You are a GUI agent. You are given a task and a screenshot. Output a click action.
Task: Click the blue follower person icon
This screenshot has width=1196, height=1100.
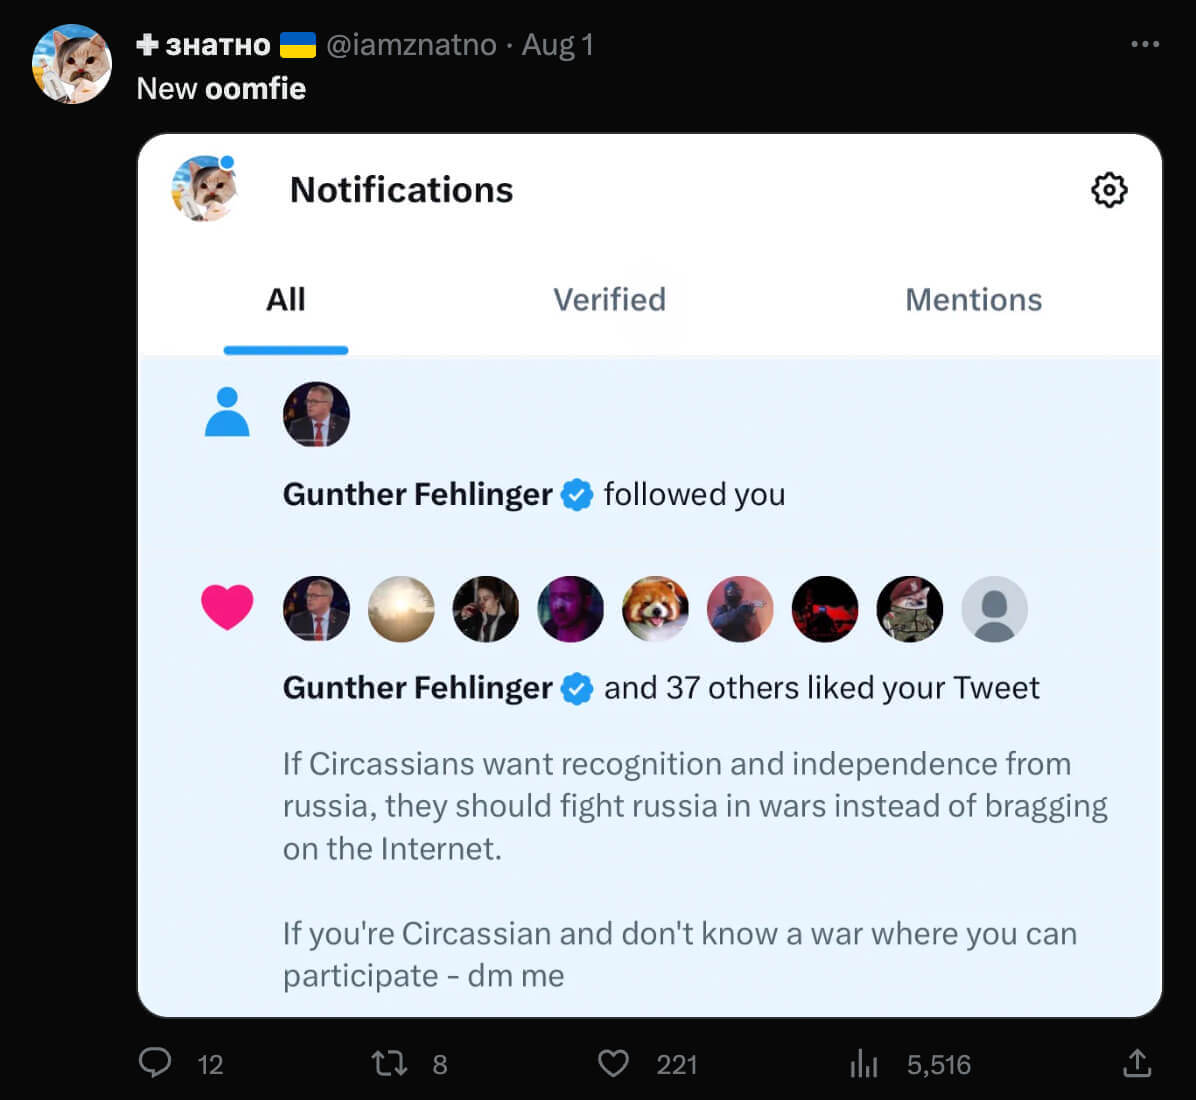coord(227,412)
